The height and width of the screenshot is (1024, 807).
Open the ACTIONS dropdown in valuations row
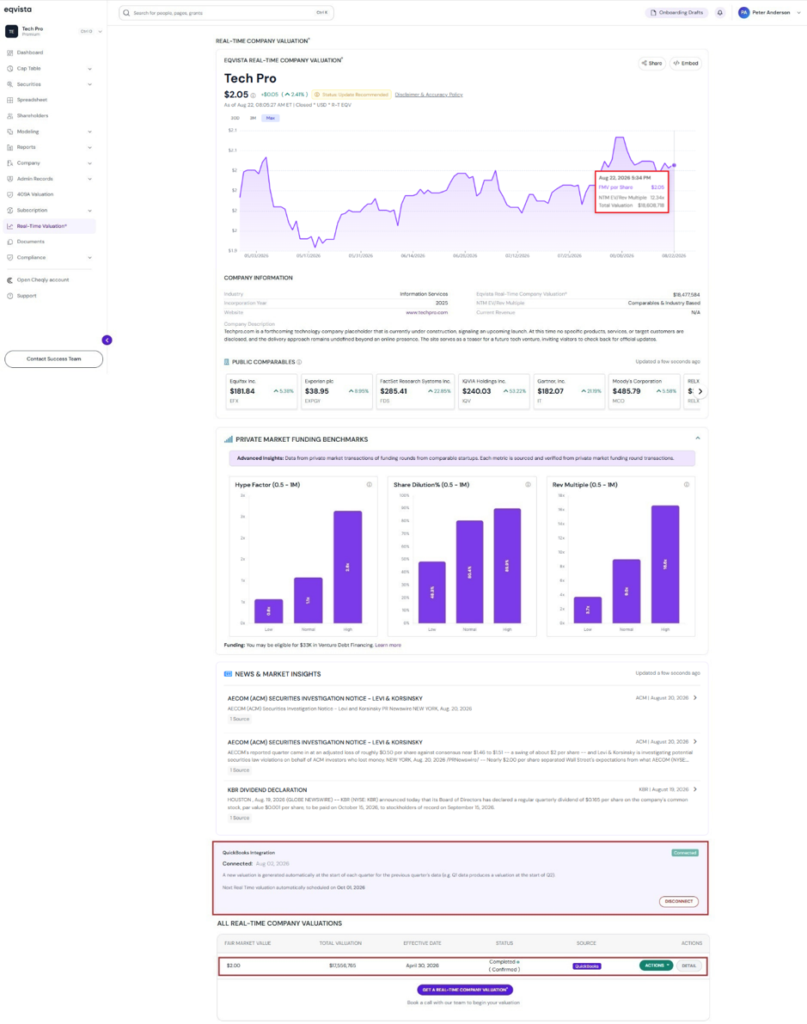coord(656,965)
